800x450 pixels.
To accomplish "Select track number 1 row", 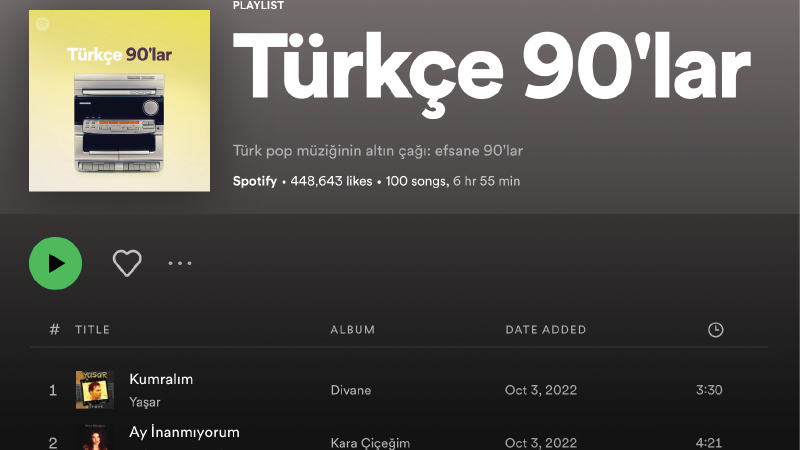I will (399, 390).
